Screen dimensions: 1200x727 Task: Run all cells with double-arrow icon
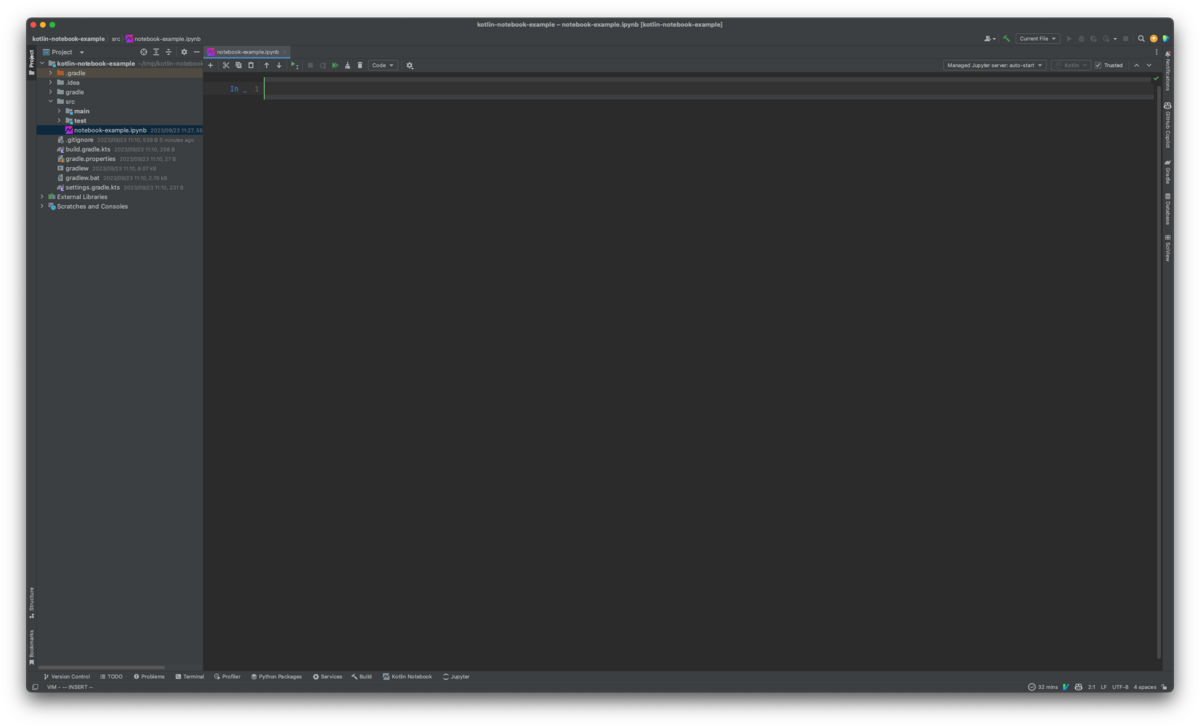[x=335, y=65]
